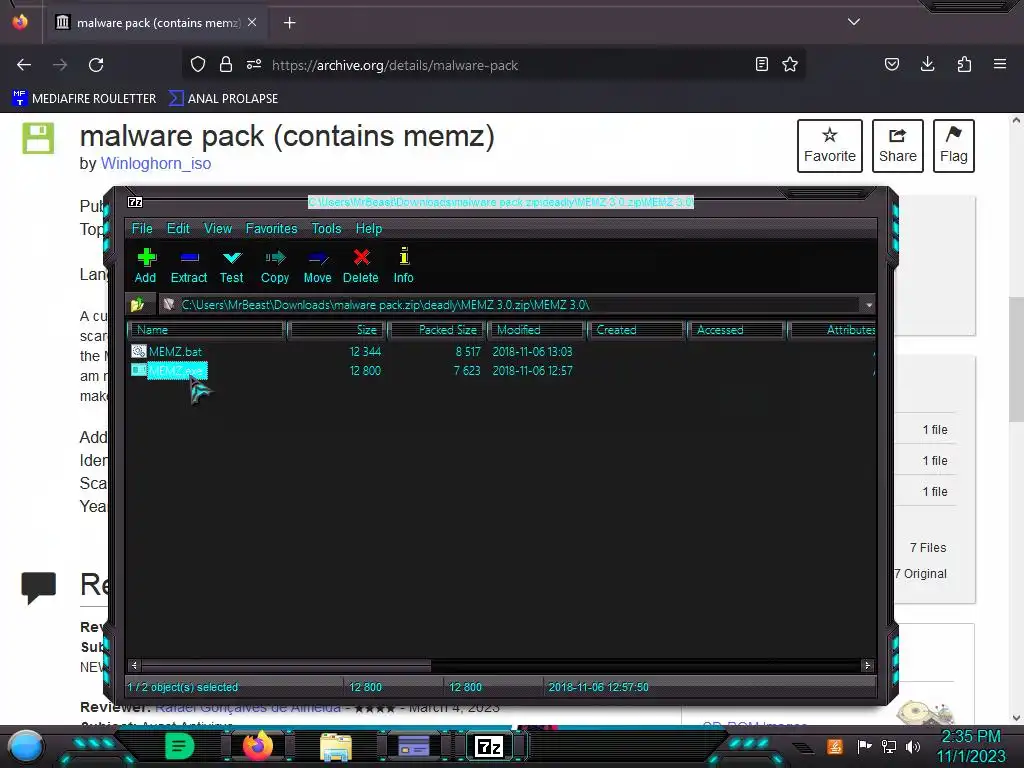Select the MEMZ.bat file row
Screen dimensions: 1024x768
[x=502, y=351]
